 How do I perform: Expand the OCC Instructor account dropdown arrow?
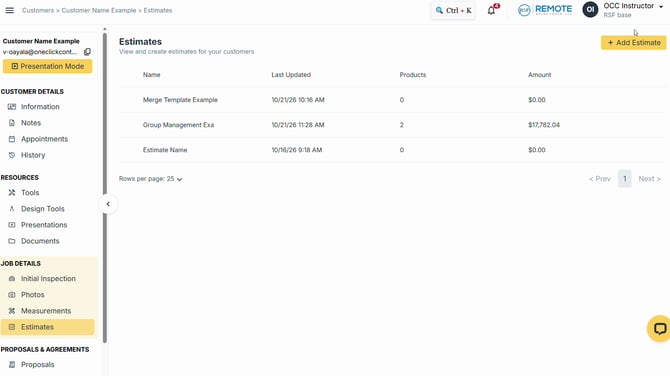[661, 7]
